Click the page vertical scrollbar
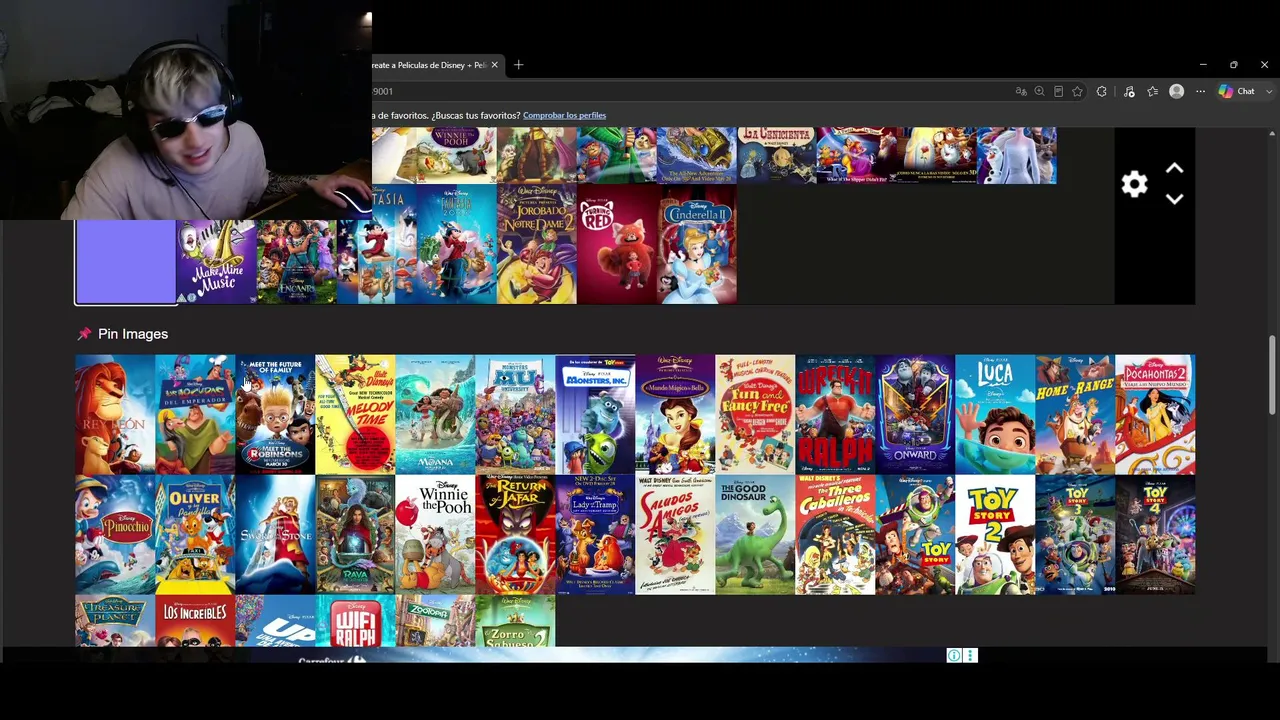This screenshot has width=1280, height=720. pos(1272,375)
